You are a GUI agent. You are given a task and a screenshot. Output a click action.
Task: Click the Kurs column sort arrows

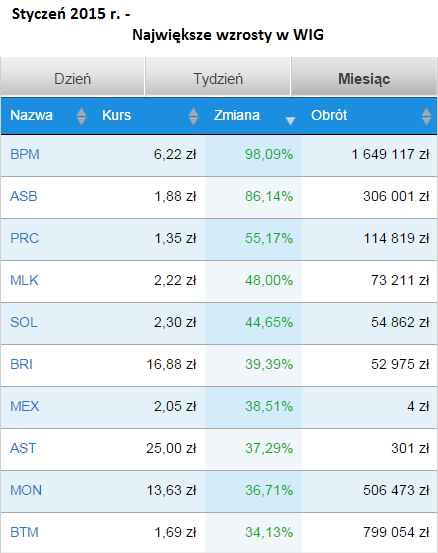pos(193,116)
